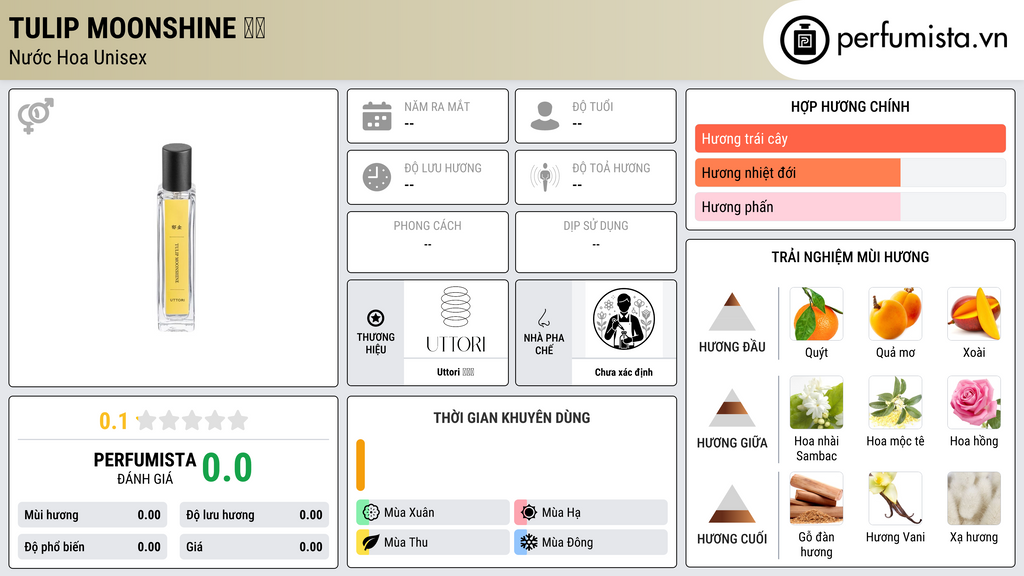This screenshot has height=576, width=1024.
Task: Click the star badge icon above Thương hiệu
Action: (376, 318)
